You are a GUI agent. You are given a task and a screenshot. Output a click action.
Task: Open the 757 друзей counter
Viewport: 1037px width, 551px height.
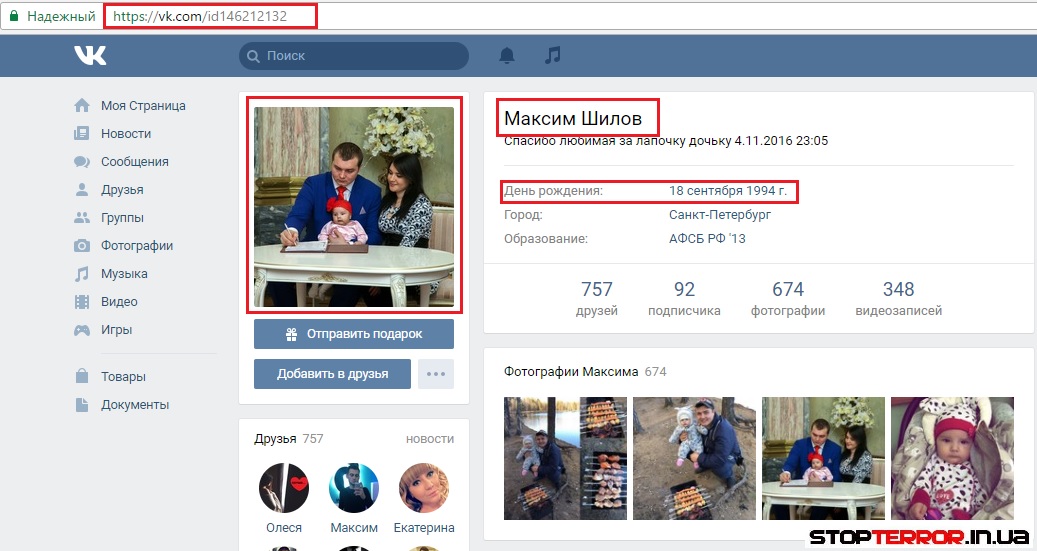pos(597,298)
